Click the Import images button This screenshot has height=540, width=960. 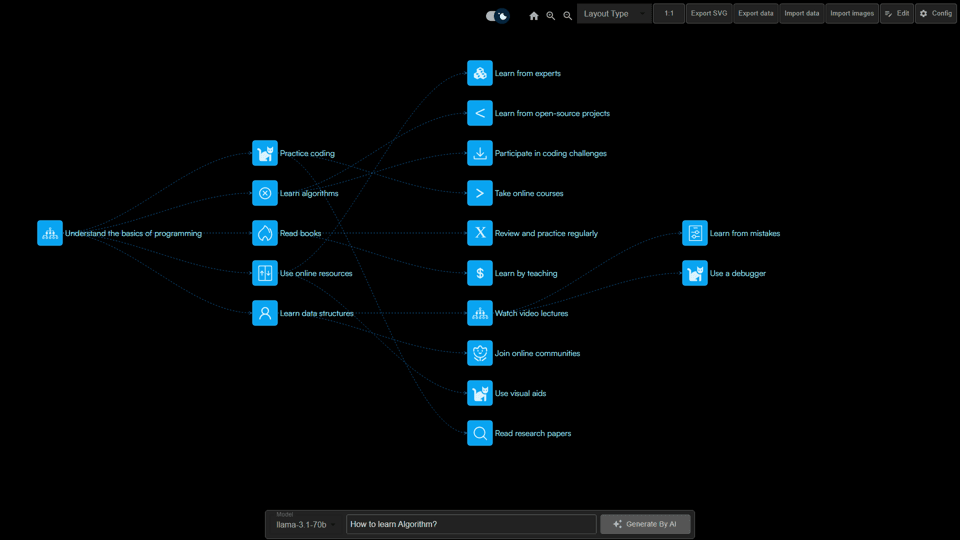pos(852,13)
